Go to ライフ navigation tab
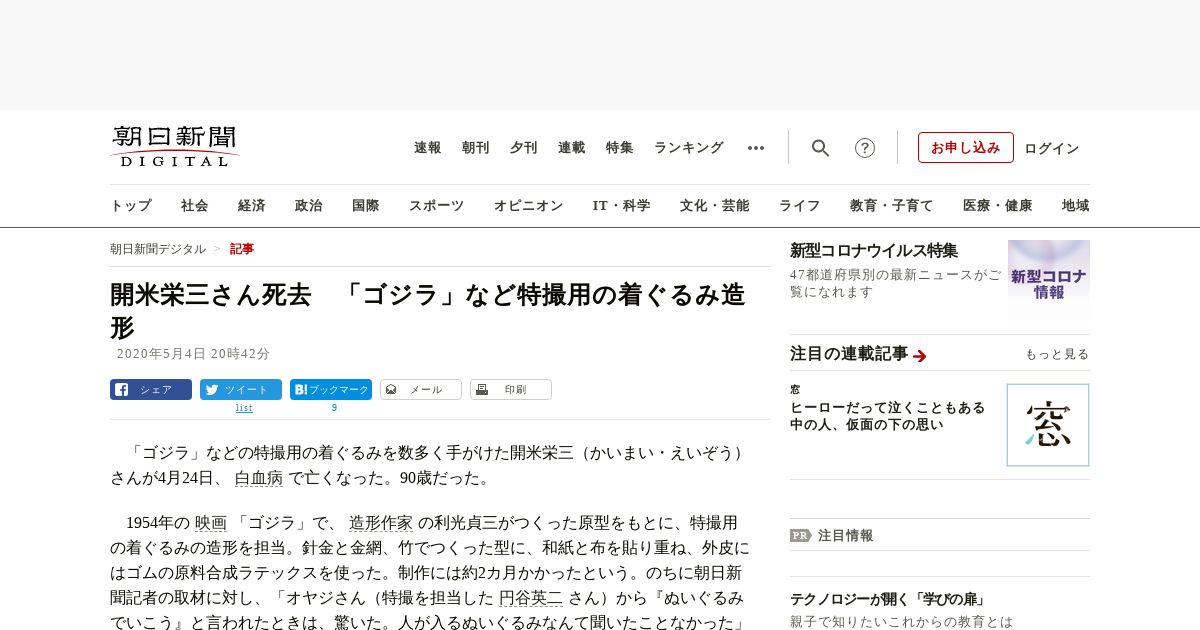This screenshot has width=1200, height=630. (800, 206)
